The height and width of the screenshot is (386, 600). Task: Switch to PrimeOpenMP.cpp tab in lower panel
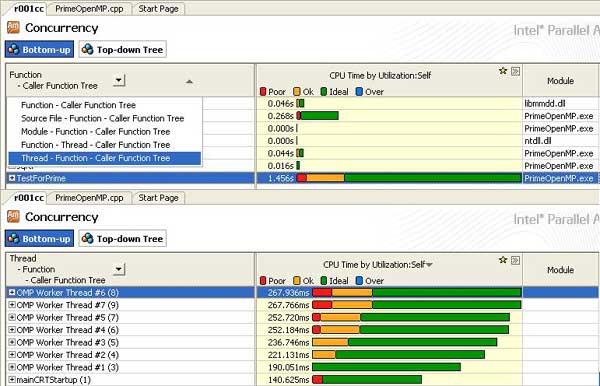[89, 198]
